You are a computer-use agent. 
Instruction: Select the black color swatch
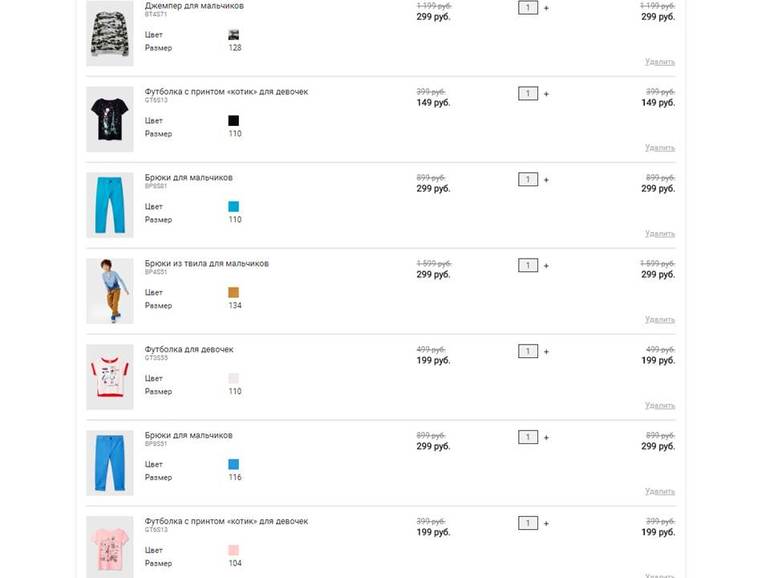pyautogui.click(x=234, y=121)
